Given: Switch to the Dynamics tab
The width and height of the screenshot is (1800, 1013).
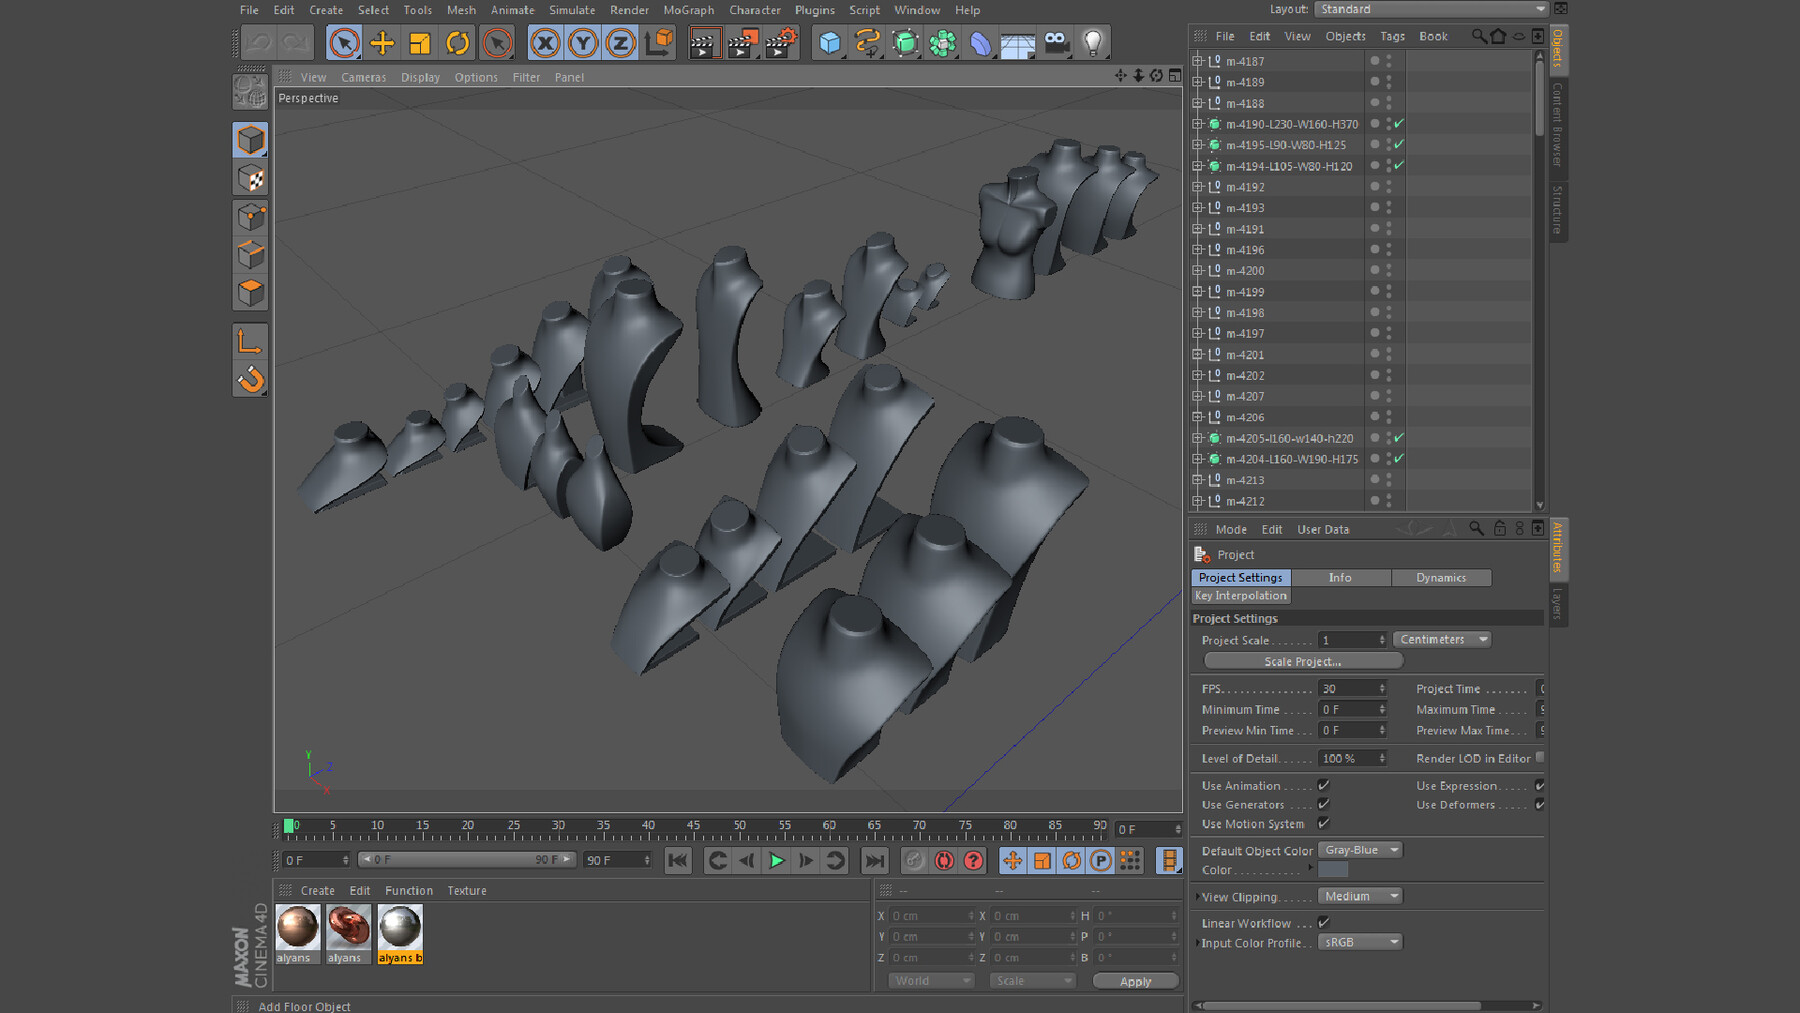Looking at the screenshot, I should pos(1441,577).
